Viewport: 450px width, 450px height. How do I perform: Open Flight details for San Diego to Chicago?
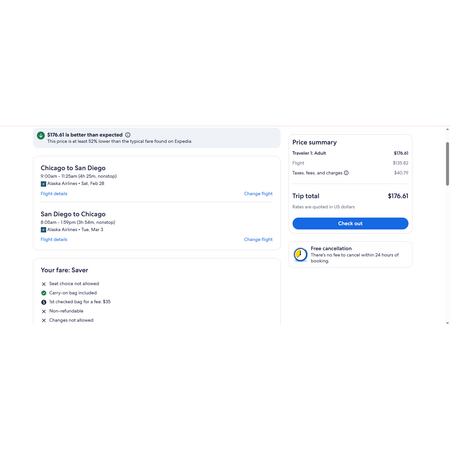[54, 239]
